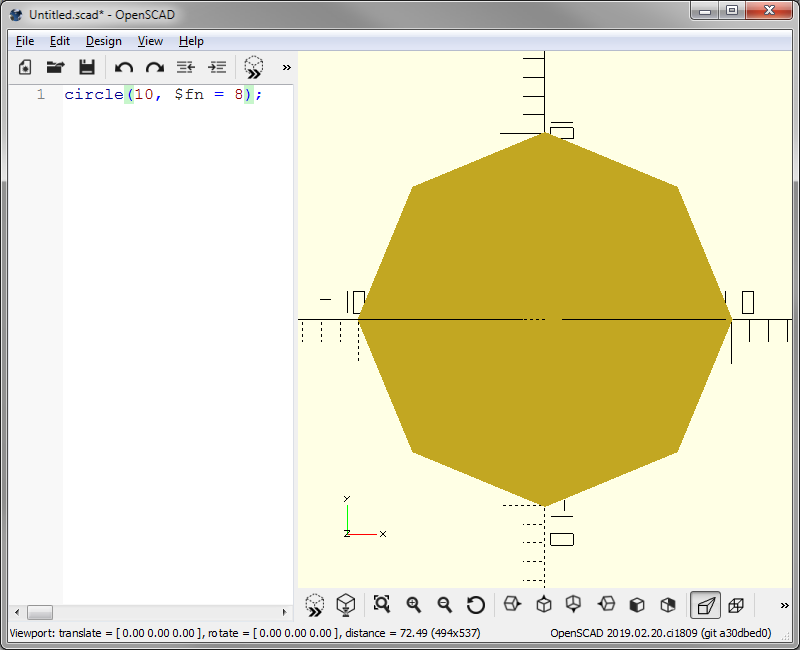
Task: Click the editor scrollbar right arrow
Action: point(283,612)
